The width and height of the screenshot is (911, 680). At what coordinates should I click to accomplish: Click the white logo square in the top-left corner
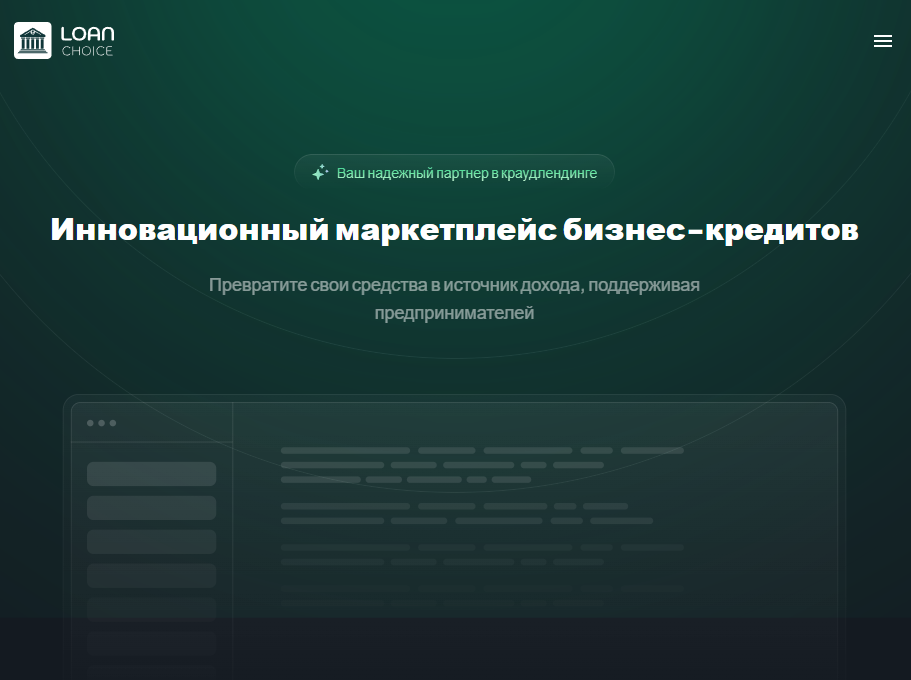(x=33, y=40)
